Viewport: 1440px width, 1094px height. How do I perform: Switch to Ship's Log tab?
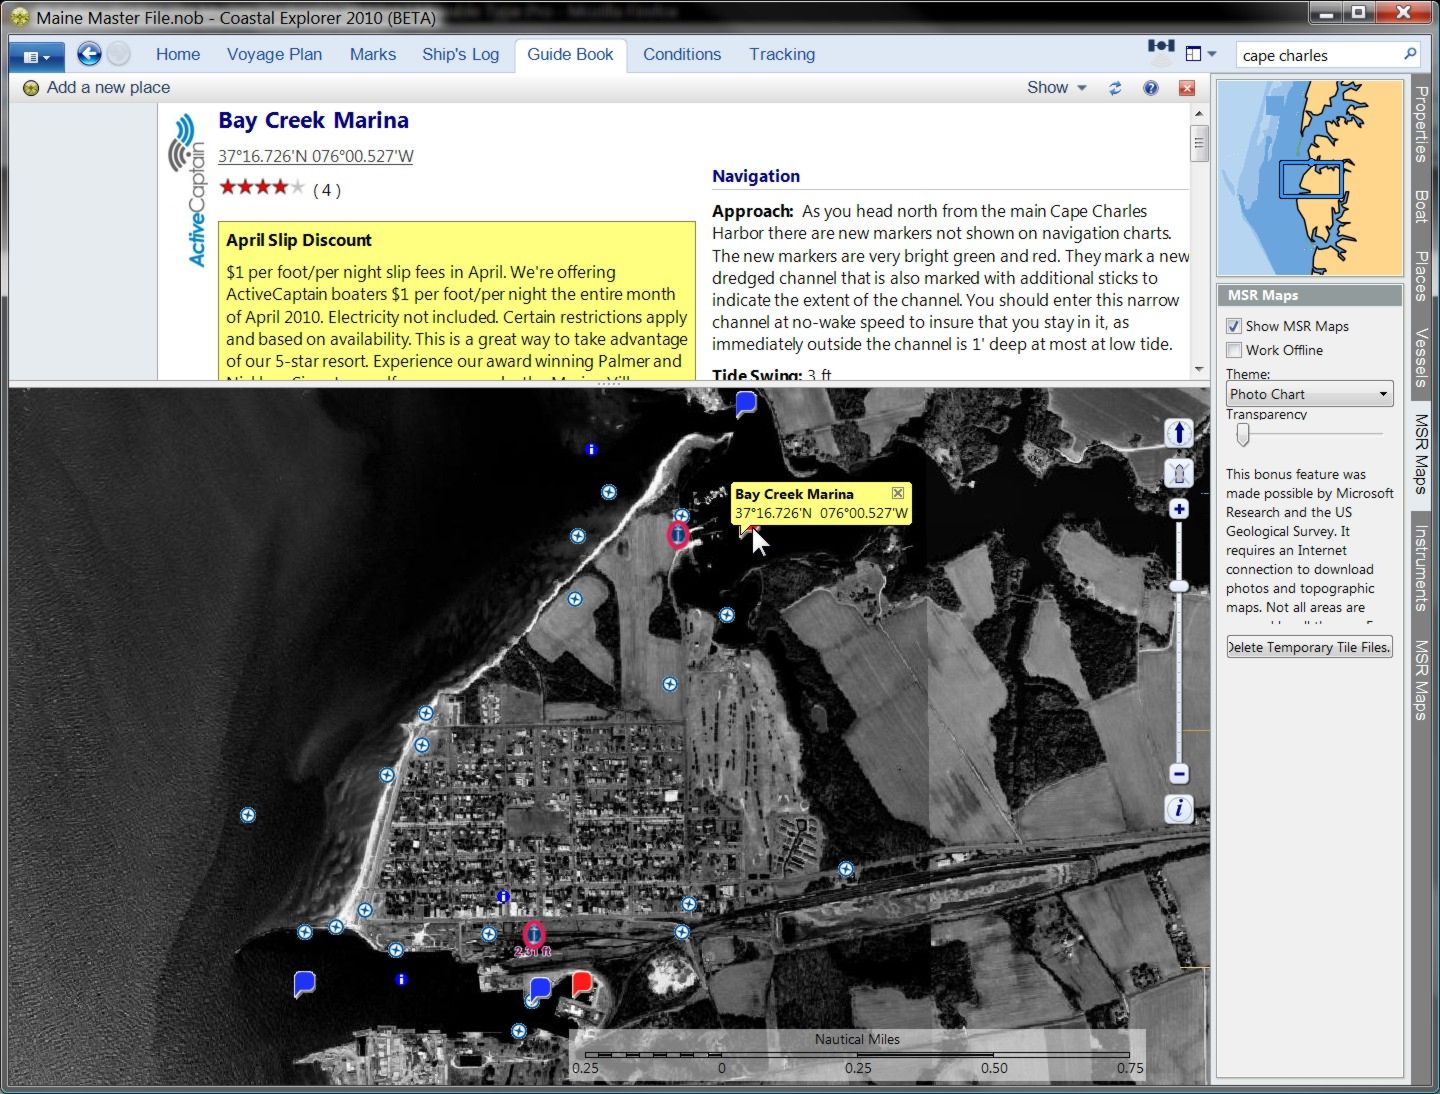pyautogui.click(x=460, y=54)
